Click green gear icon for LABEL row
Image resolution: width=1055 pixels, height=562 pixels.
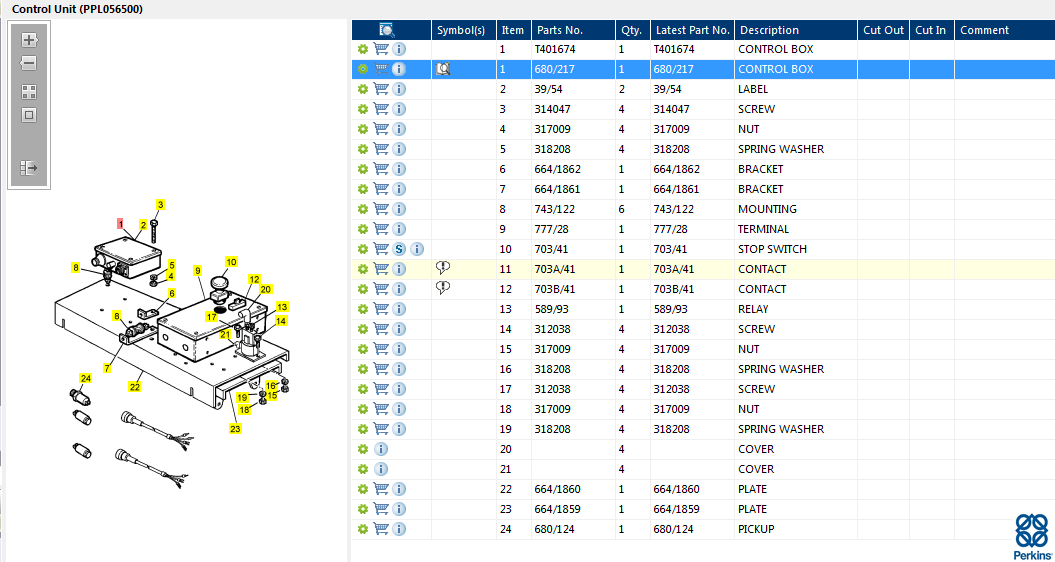click(x=363, y=89)
